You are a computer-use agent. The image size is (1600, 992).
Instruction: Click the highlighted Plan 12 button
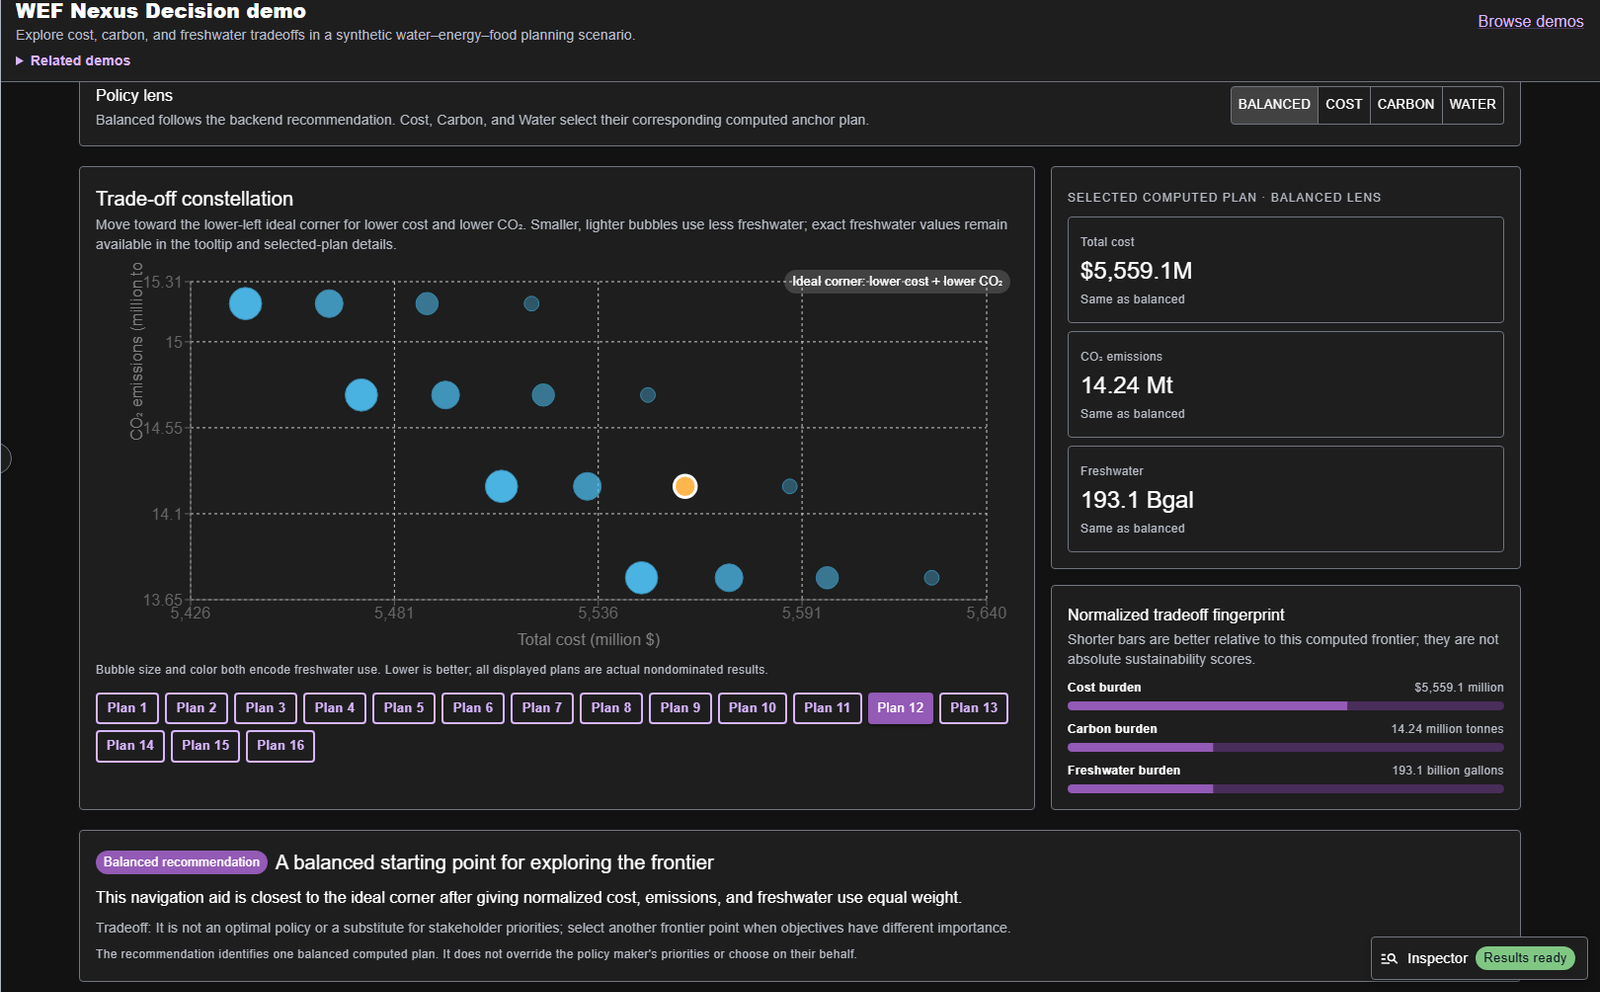(x=900, y=708)
